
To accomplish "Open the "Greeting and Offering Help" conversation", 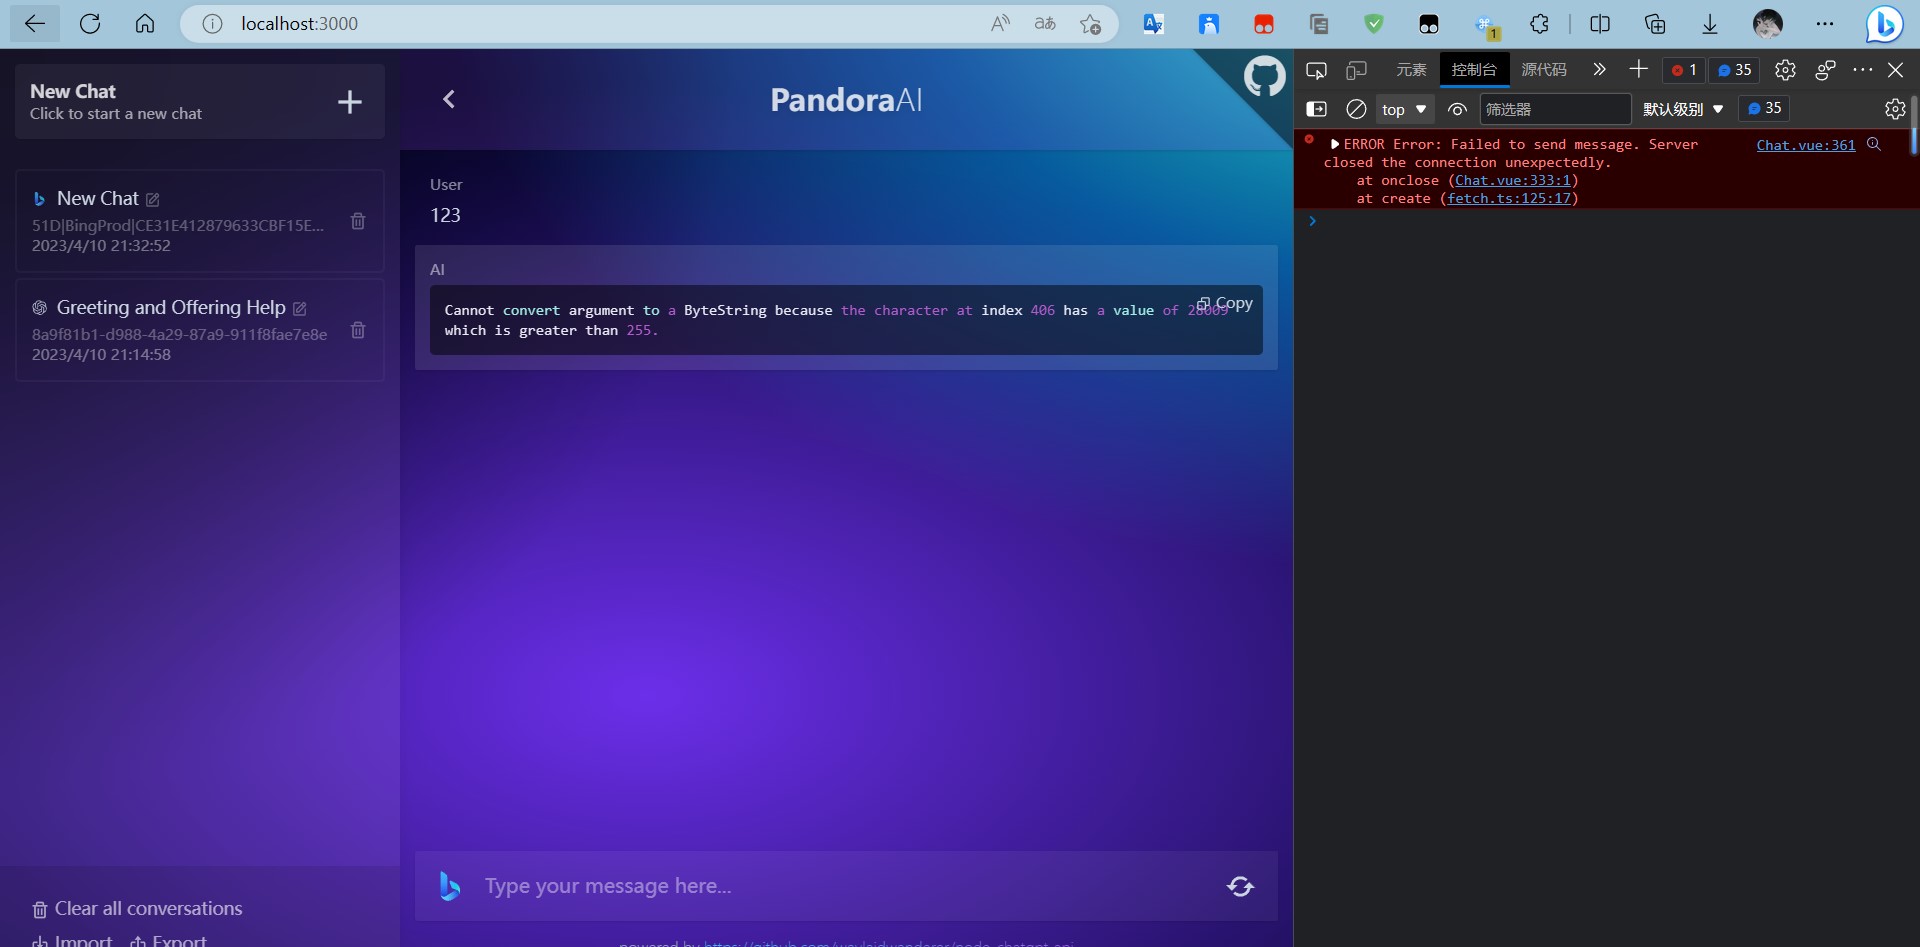I will (x=200, y=330).
